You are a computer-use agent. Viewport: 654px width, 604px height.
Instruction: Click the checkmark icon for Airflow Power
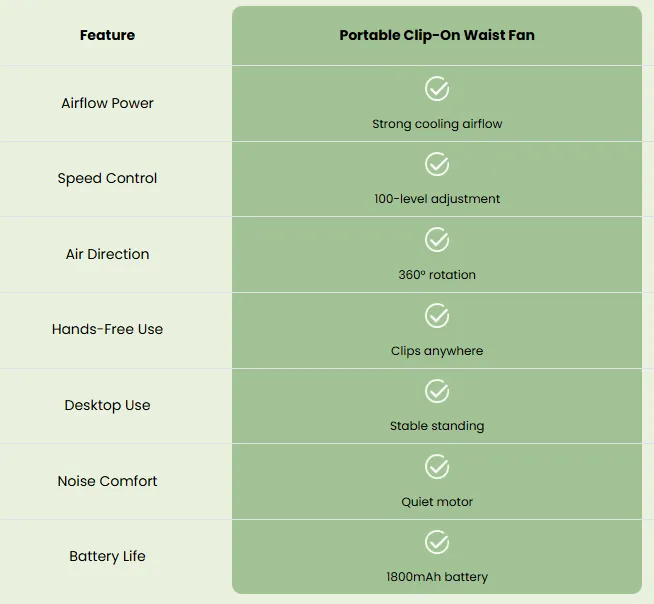pos(437,88)
